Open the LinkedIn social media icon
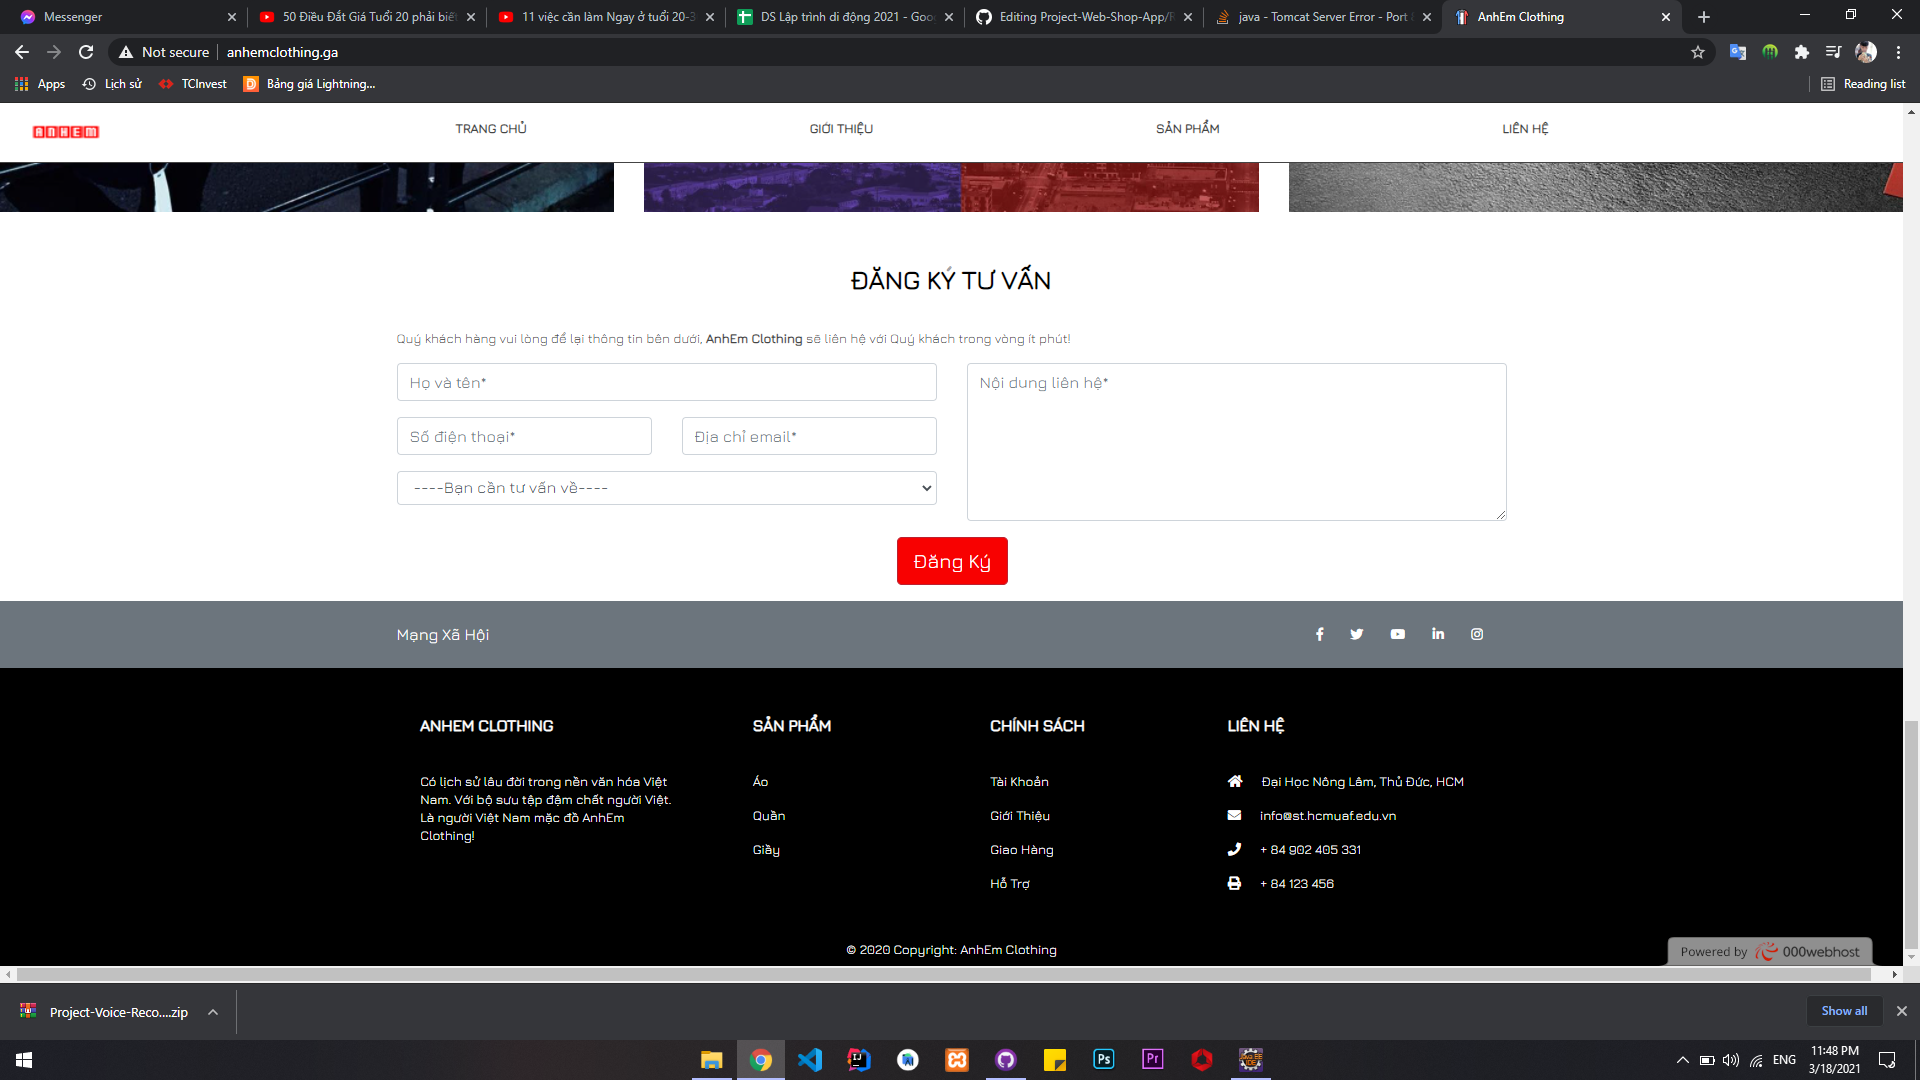This screenshot has height=1080, width=1920. click(1437, 634)
